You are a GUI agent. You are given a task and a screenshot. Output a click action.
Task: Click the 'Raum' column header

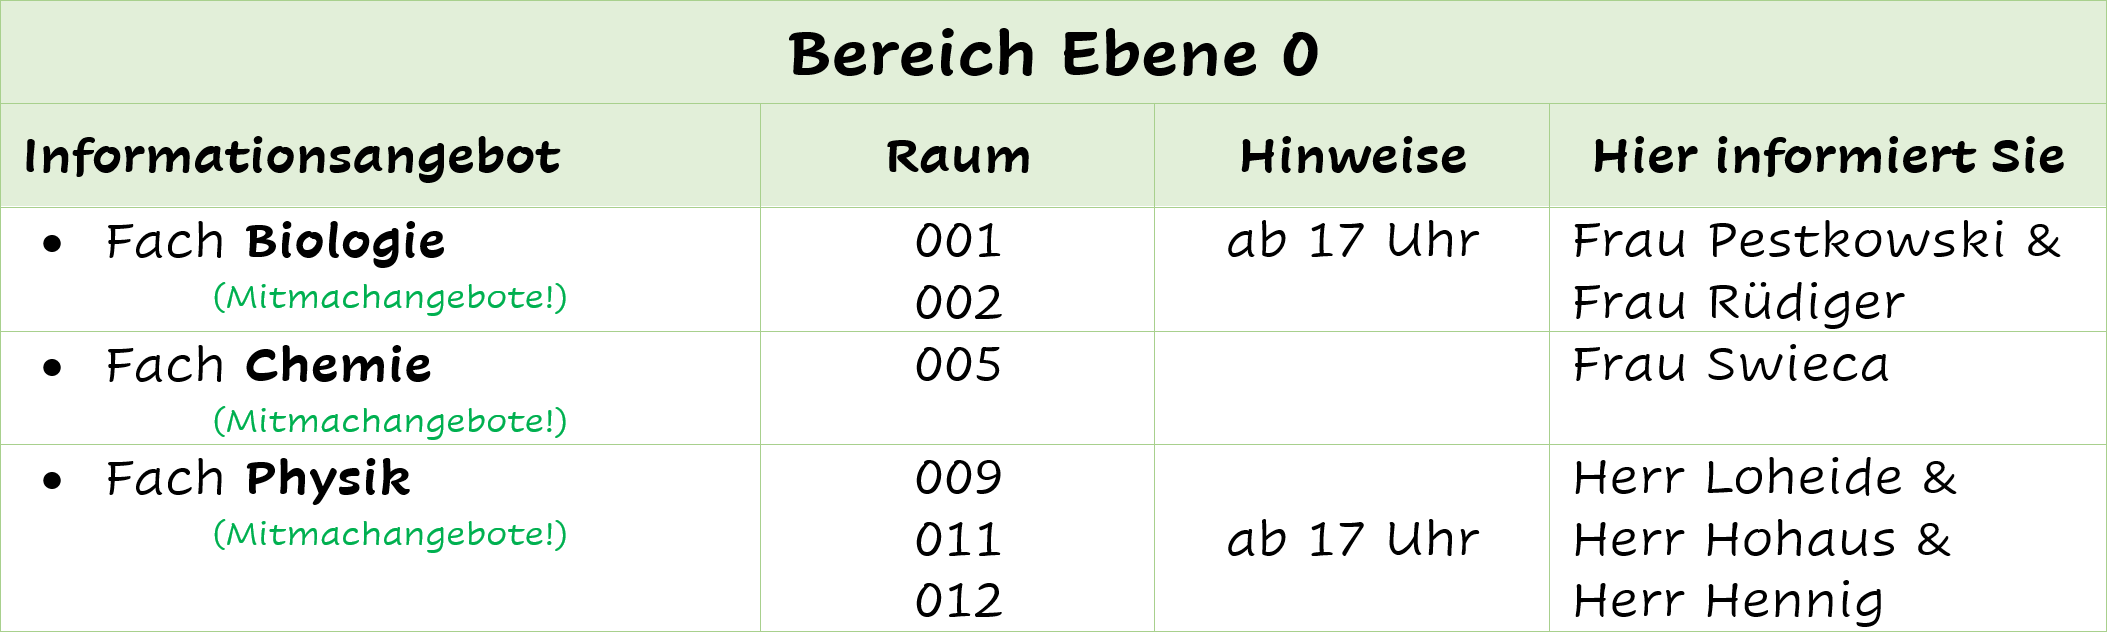coord(958,157)
